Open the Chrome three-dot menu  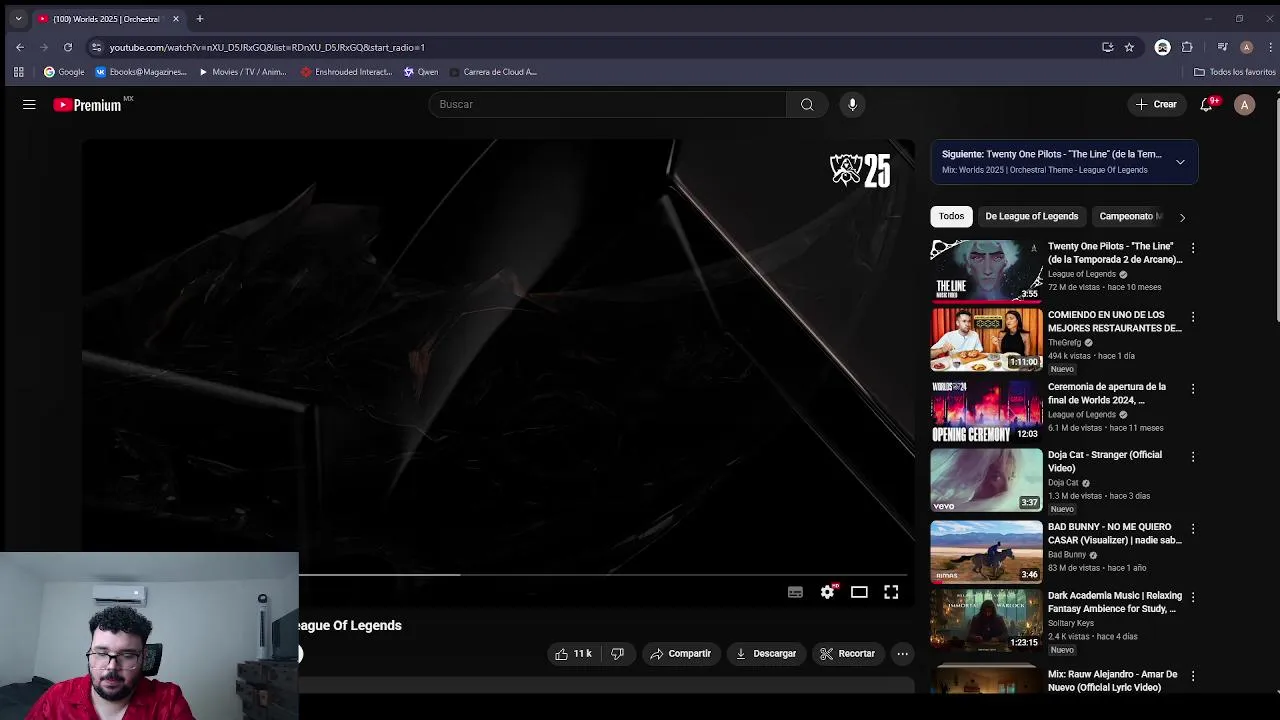pos(1269,47)
